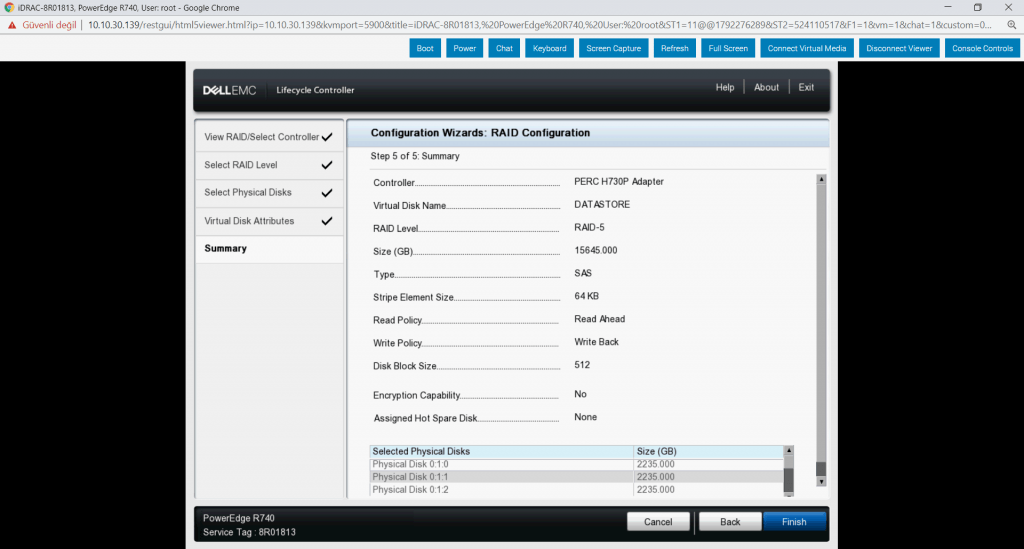Click the summary panel scroll-up arrow

(x=821, y=180)
